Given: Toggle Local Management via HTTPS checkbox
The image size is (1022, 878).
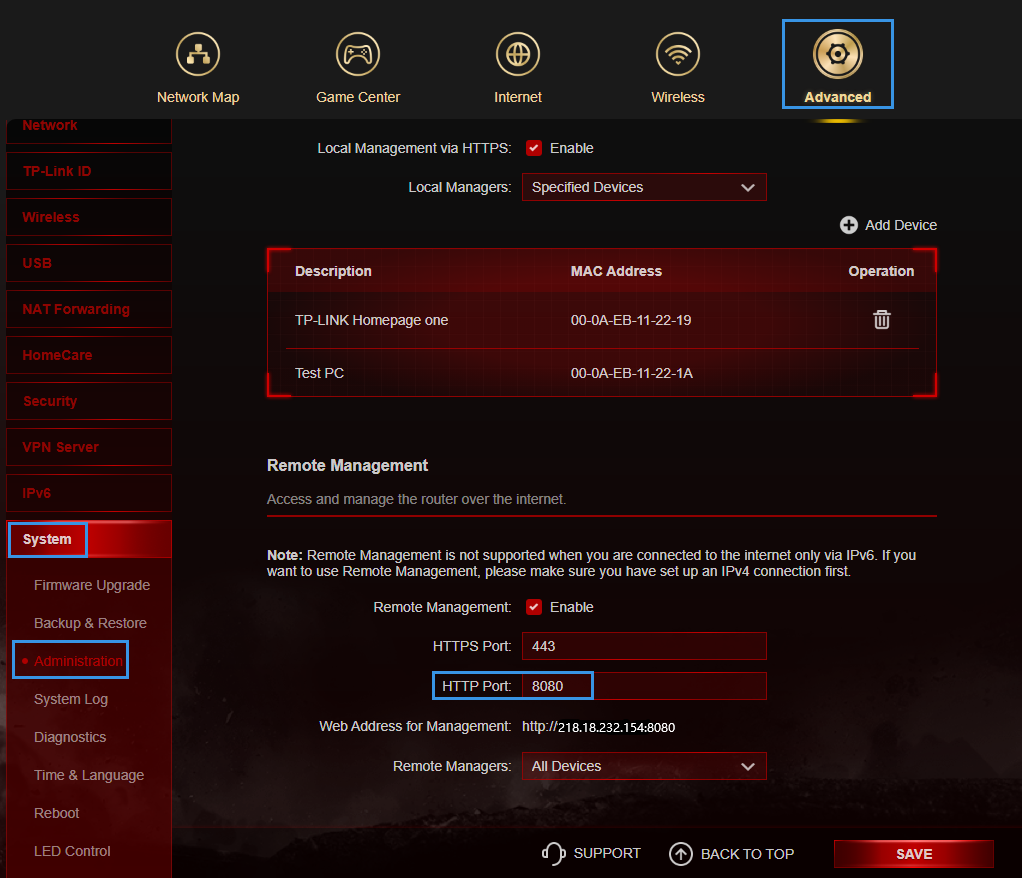Looking at the screenshot, I should point(534,148).
